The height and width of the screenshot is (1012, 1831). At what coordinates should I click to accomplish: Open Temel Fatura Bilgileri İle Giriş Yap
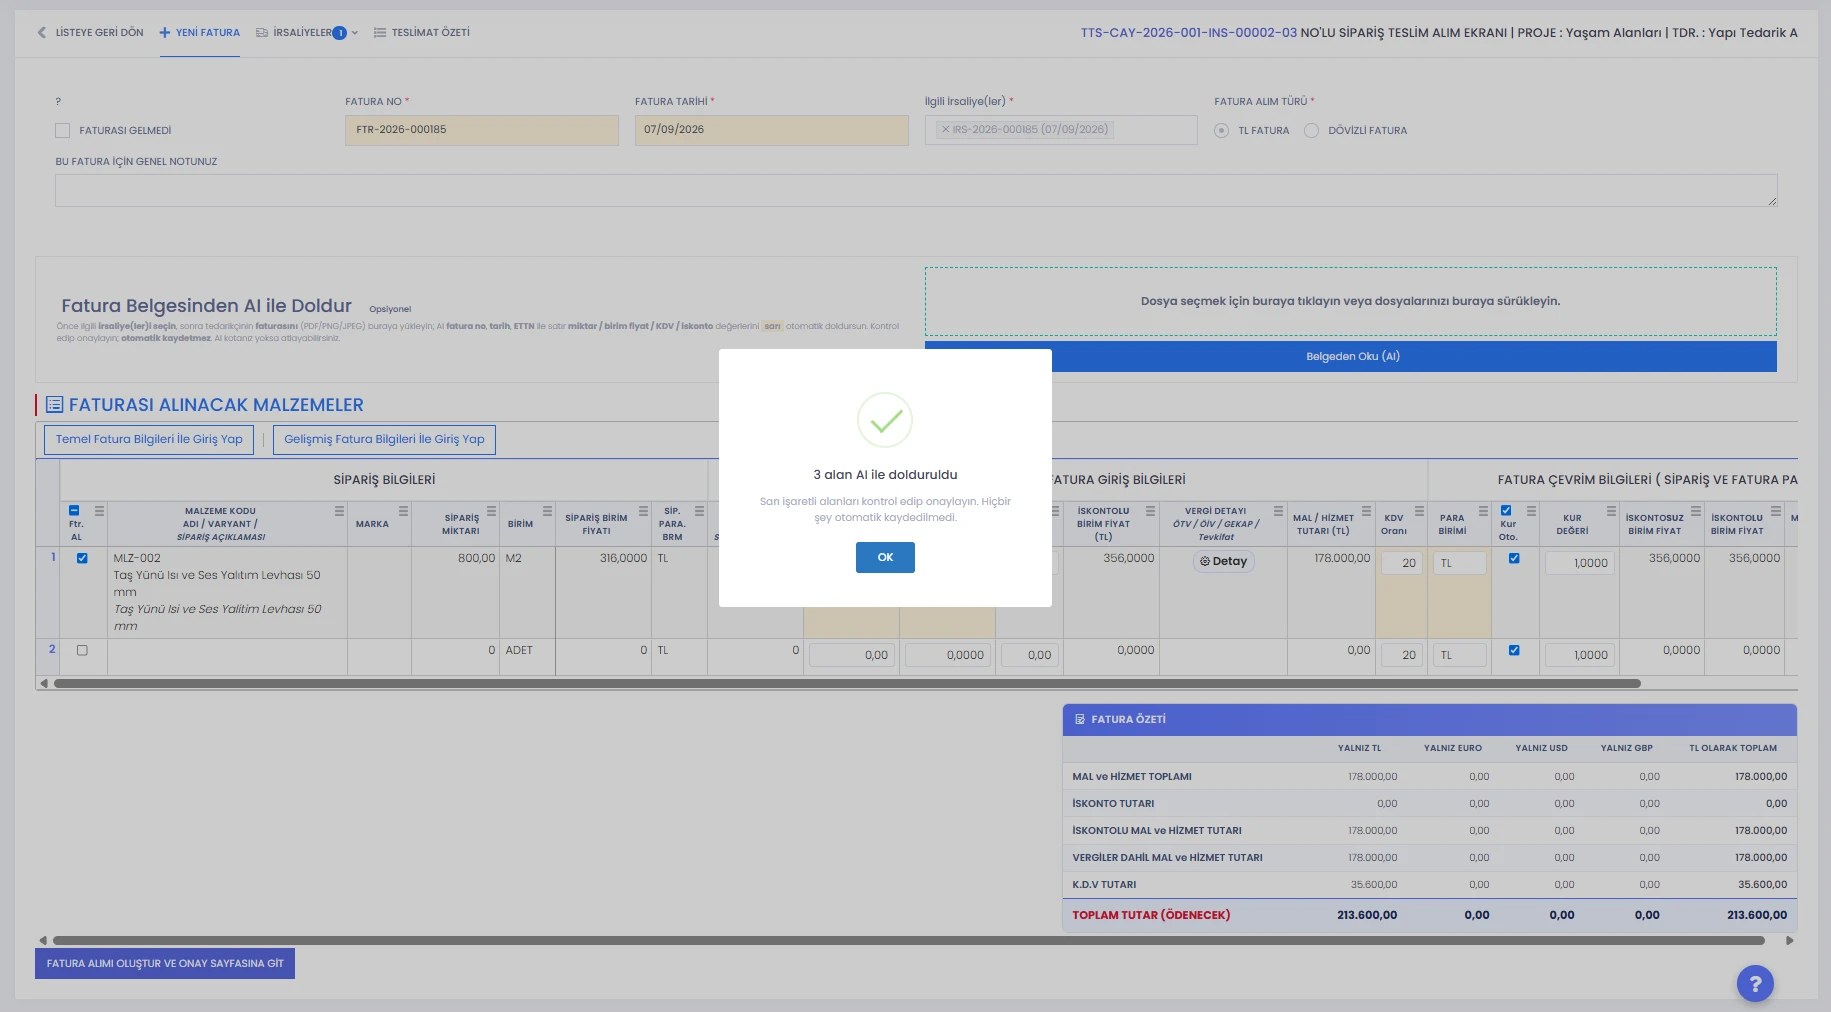(x=149, y=440)
